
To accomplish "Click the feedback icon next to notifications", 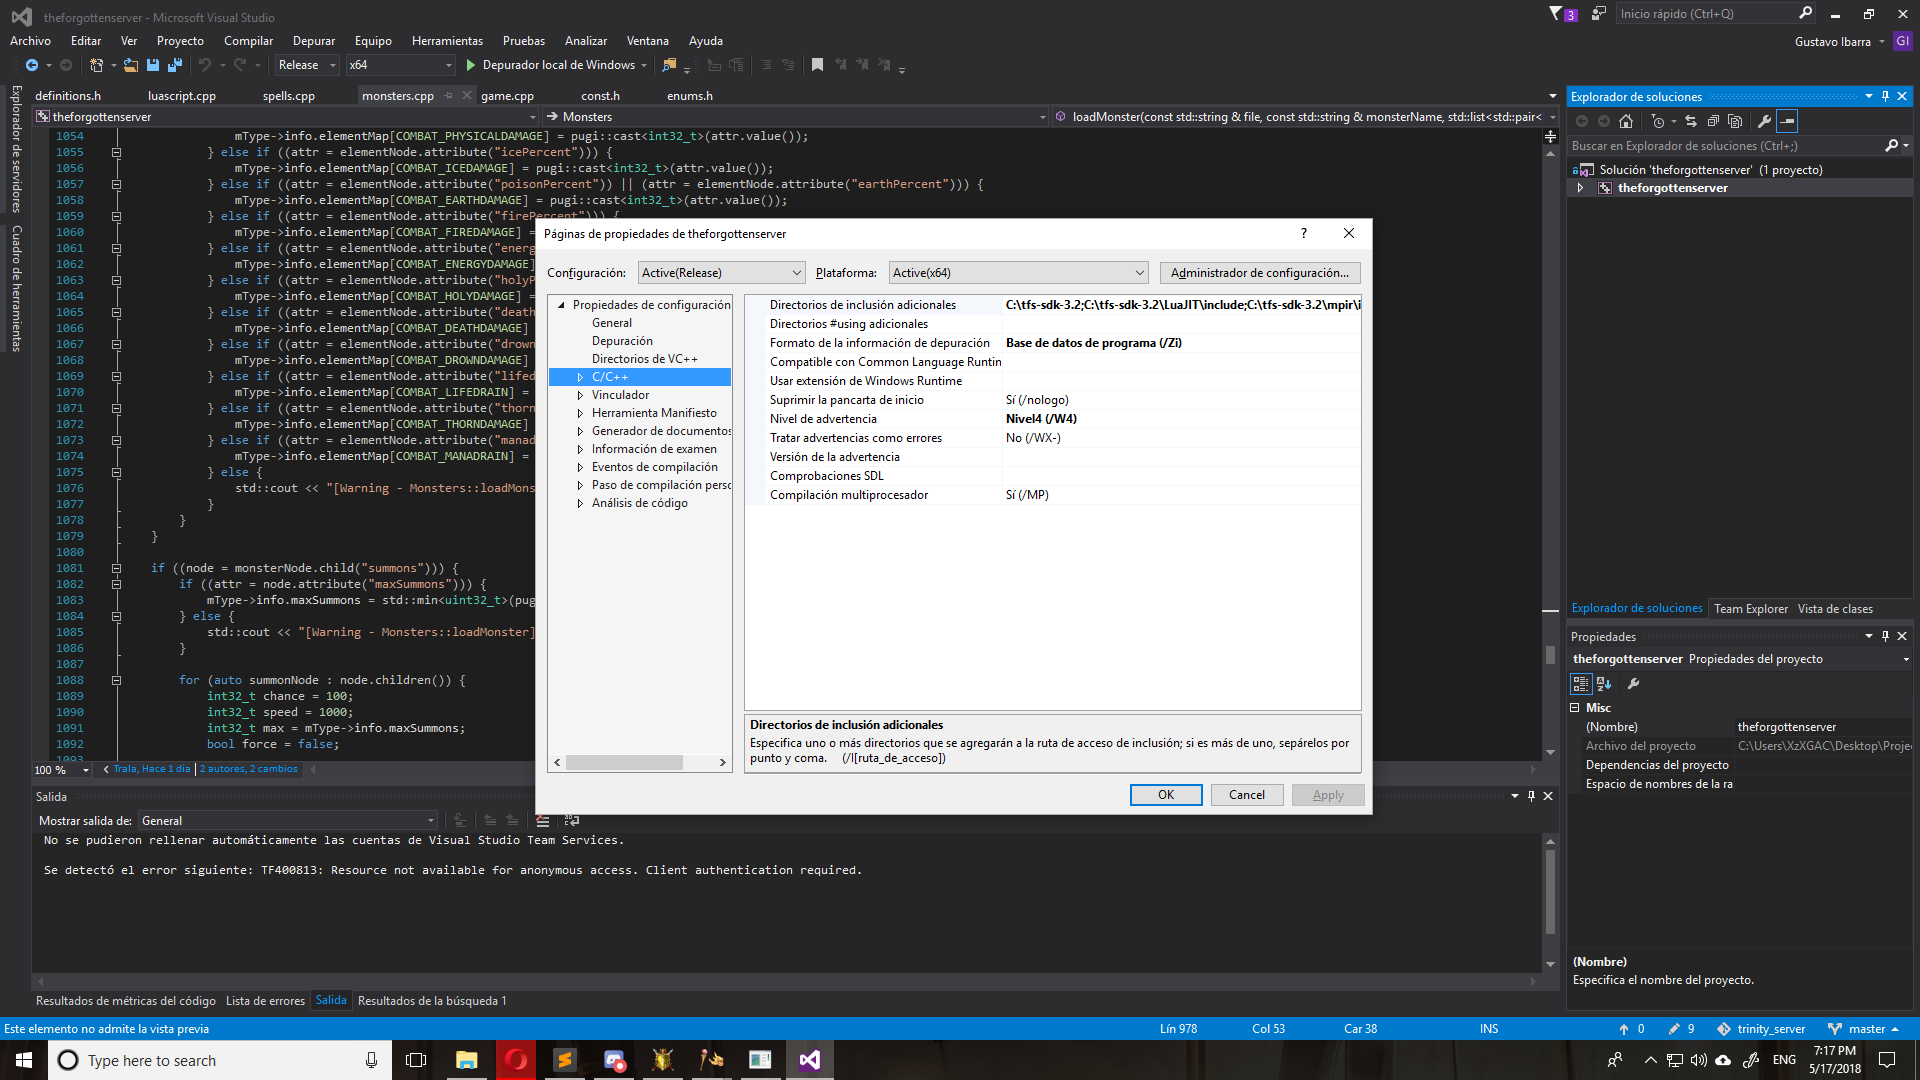I will point(1599,14).
